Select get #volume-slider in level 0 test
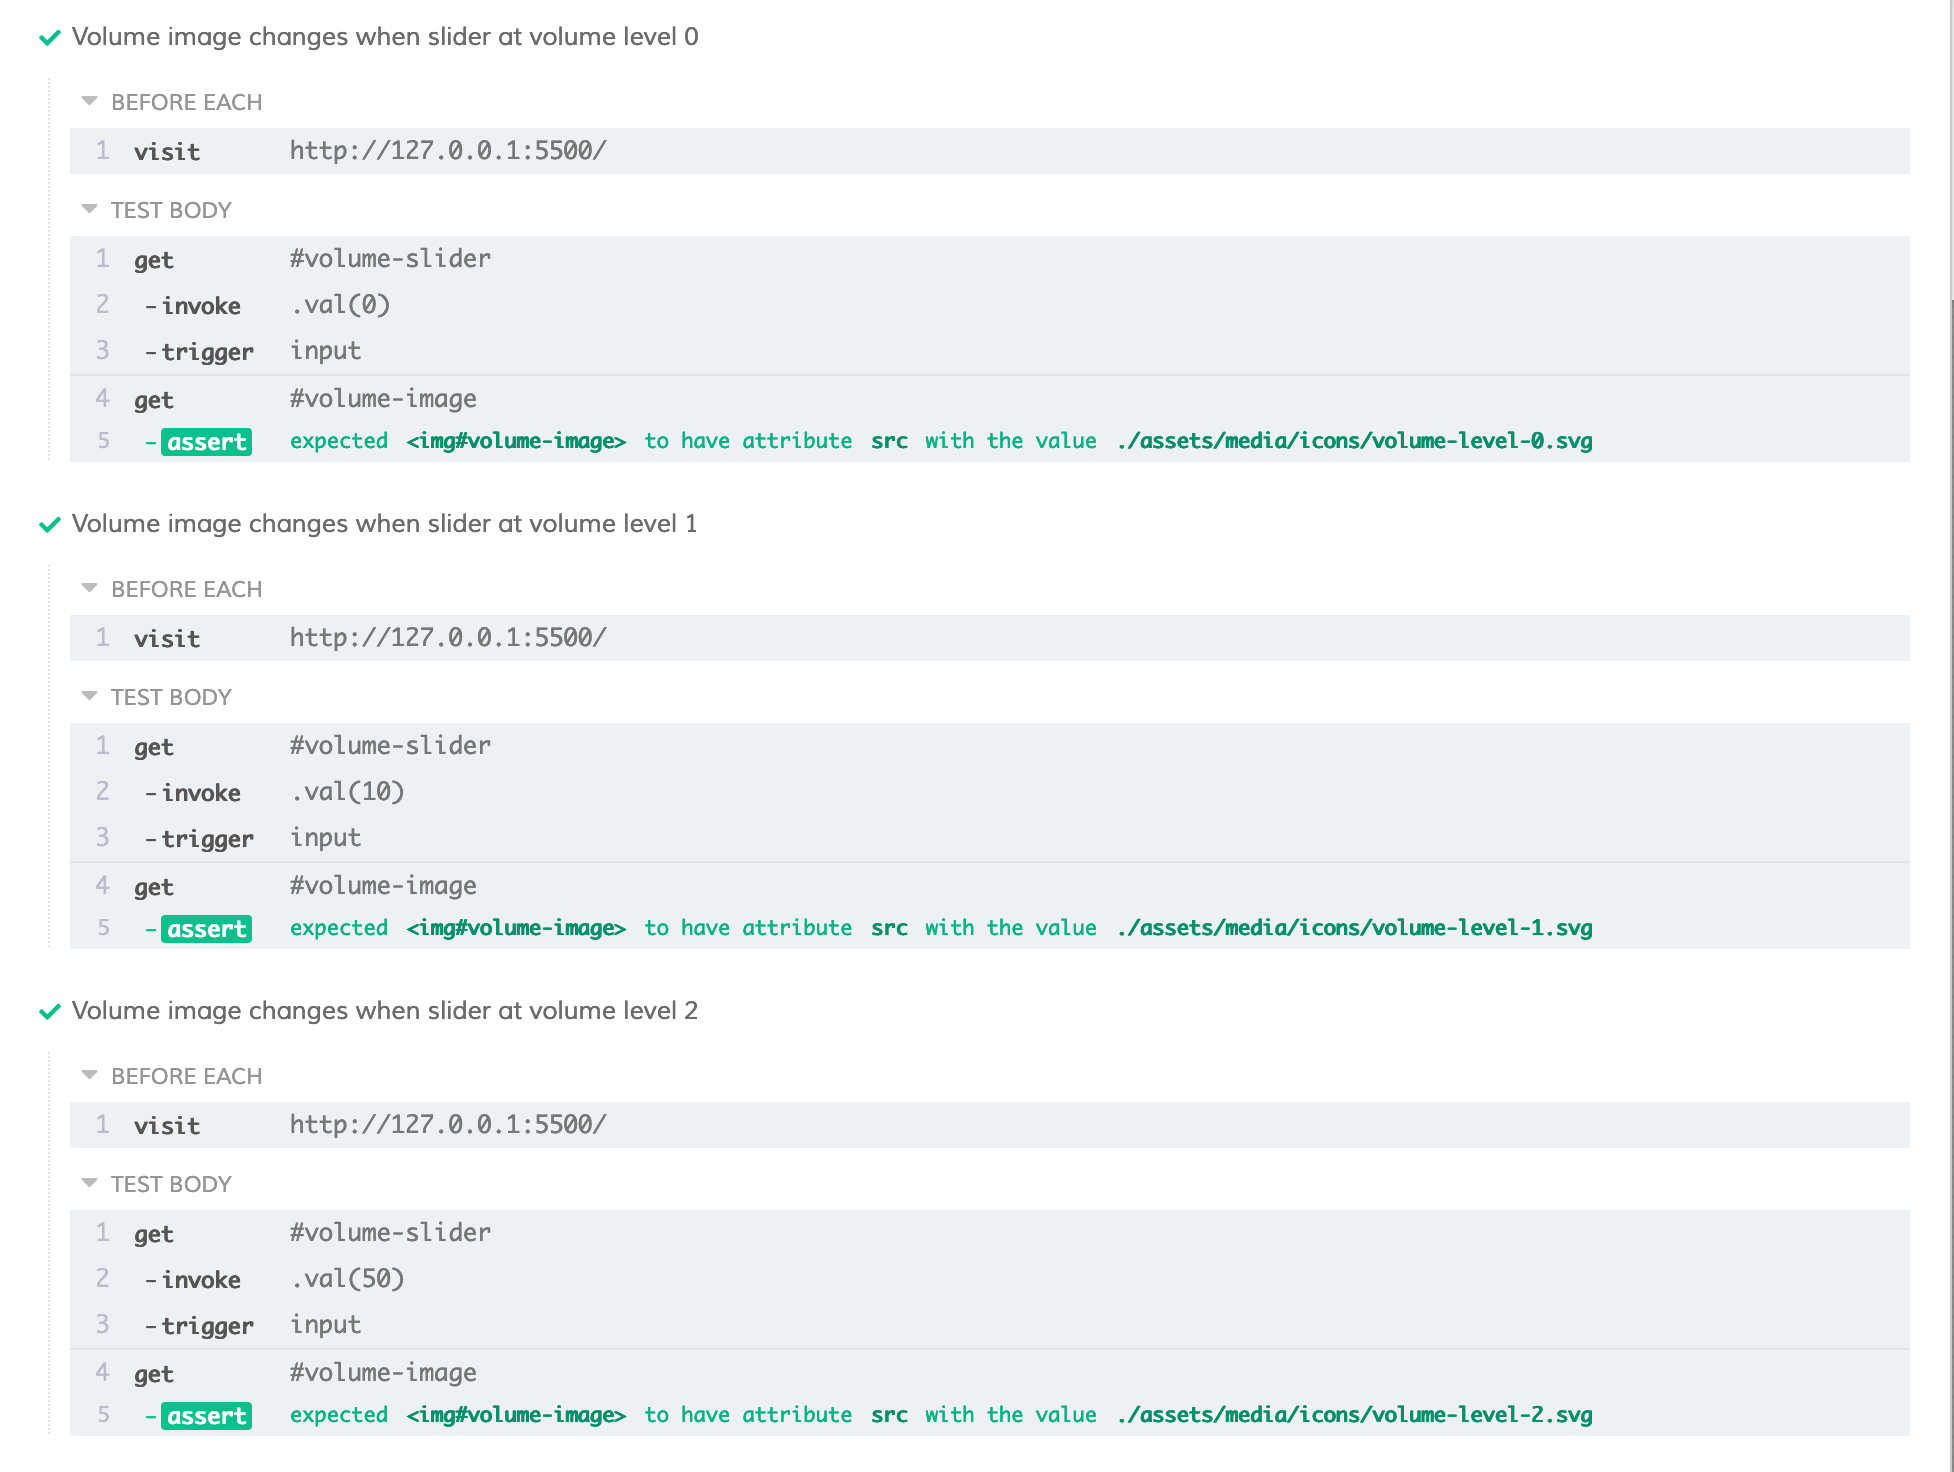 [x=990, y=259]
